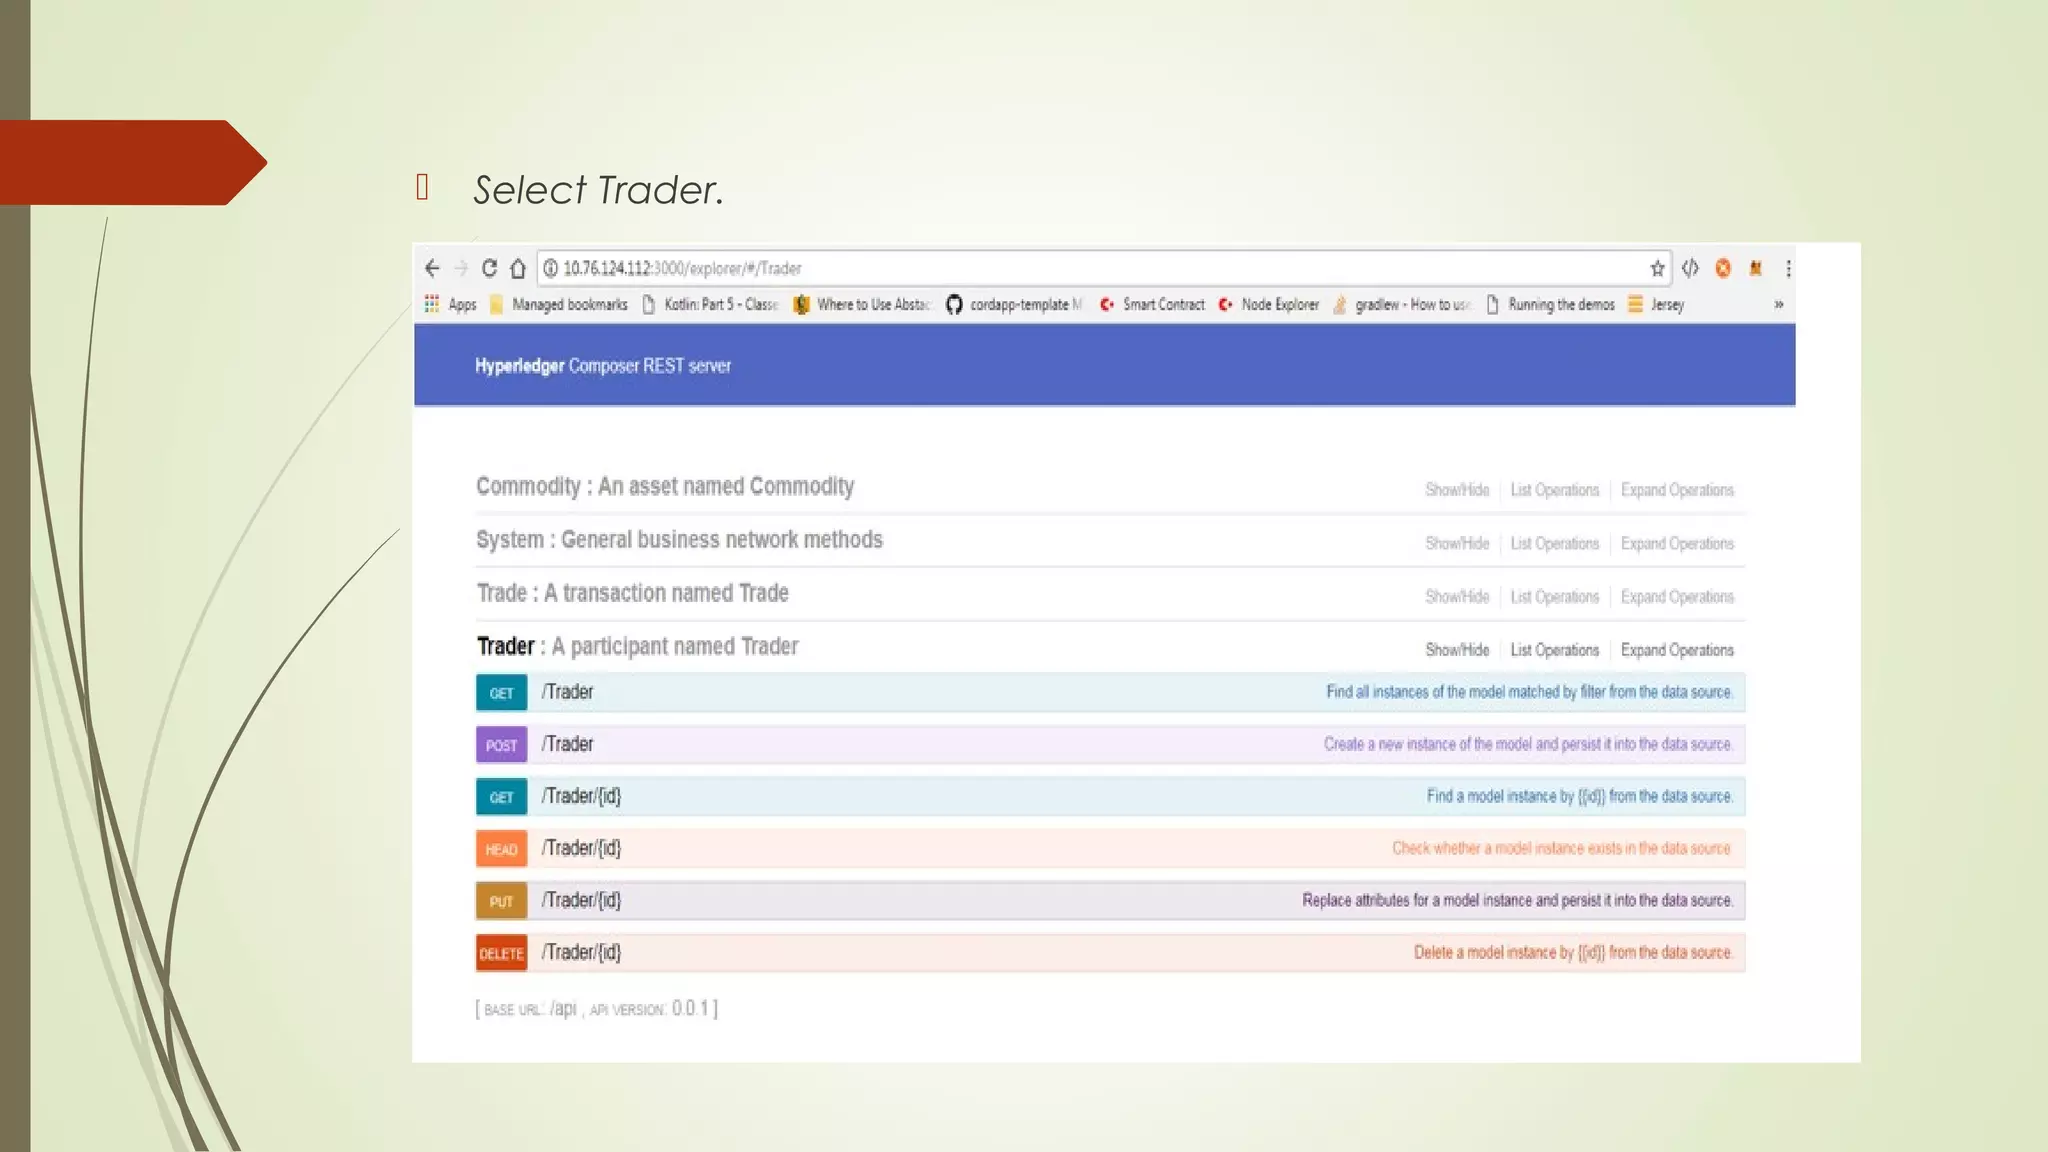Viewport: 2048px width, 1152px height.
Task: Click Show/Hide for Trader
Action: [x=1457, y=650]
